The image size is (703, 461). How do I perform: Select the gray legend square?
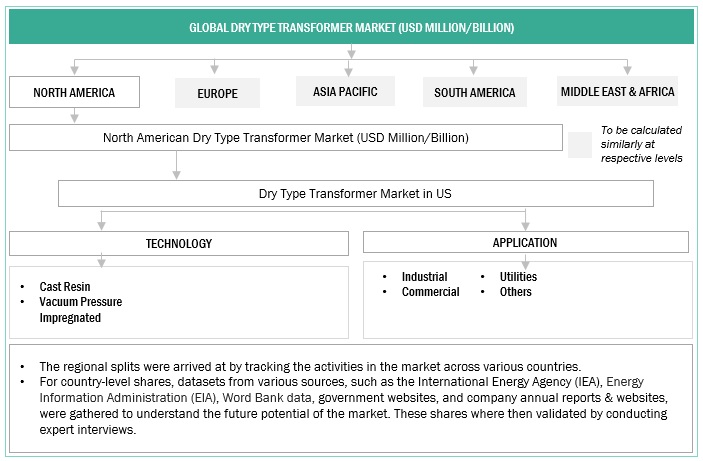580,145
